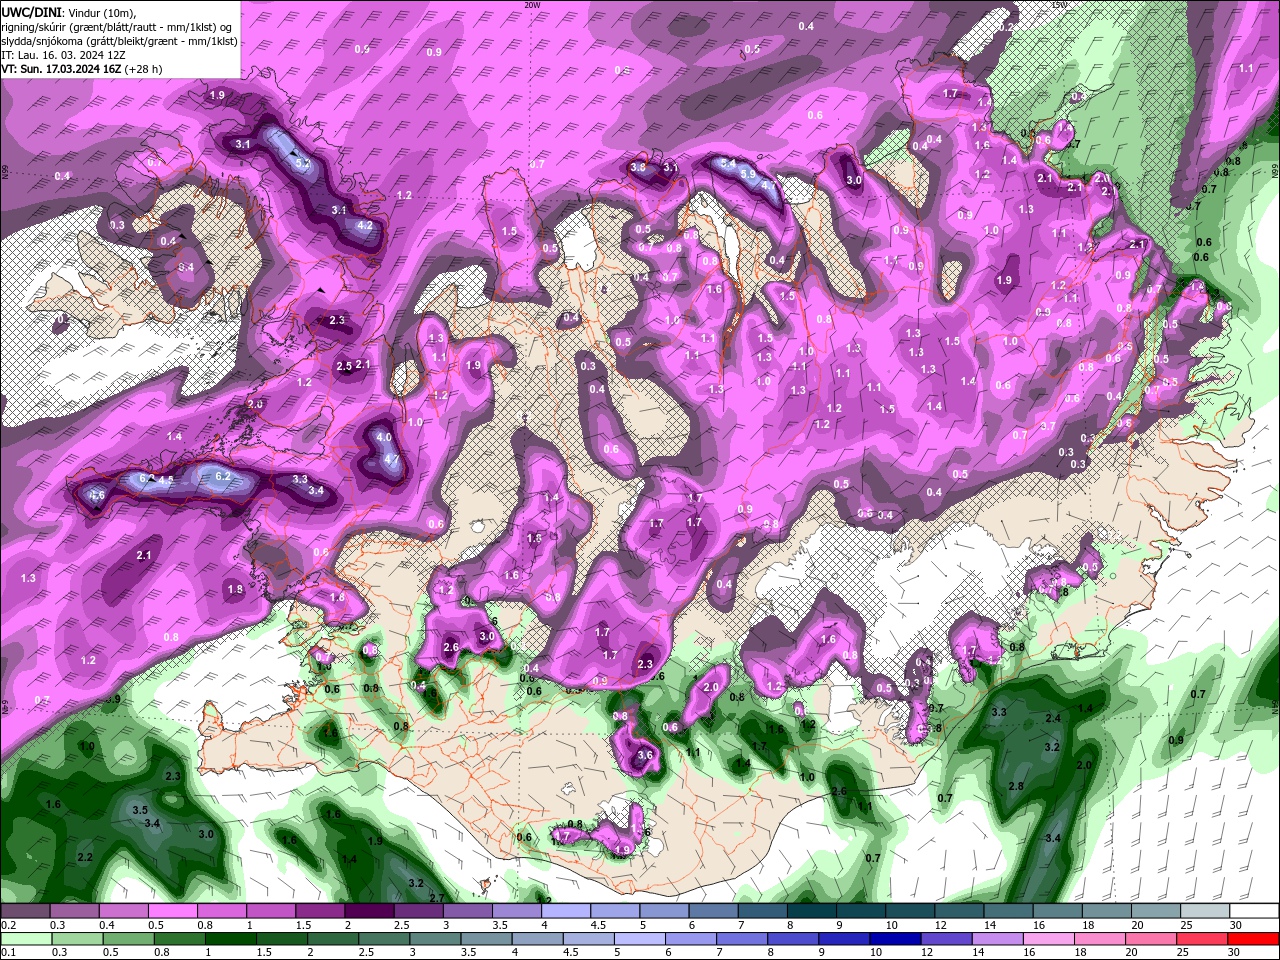Click the green 3.3 rainfall value offshore
1280x960 pixels.
pos(998,712)
